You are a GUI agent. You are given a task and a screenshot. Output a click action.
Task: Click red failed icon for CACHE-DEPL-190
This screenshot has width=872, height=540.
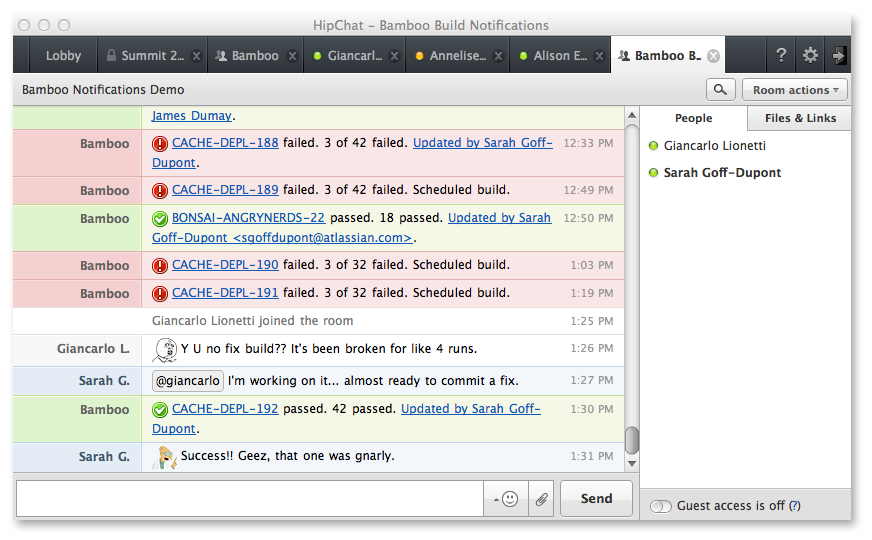[160, 266]
